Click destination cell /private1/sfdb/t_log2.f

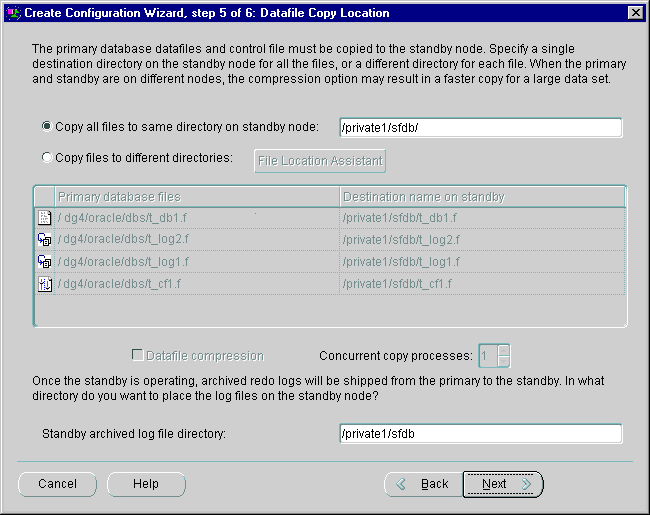point(483,239)
